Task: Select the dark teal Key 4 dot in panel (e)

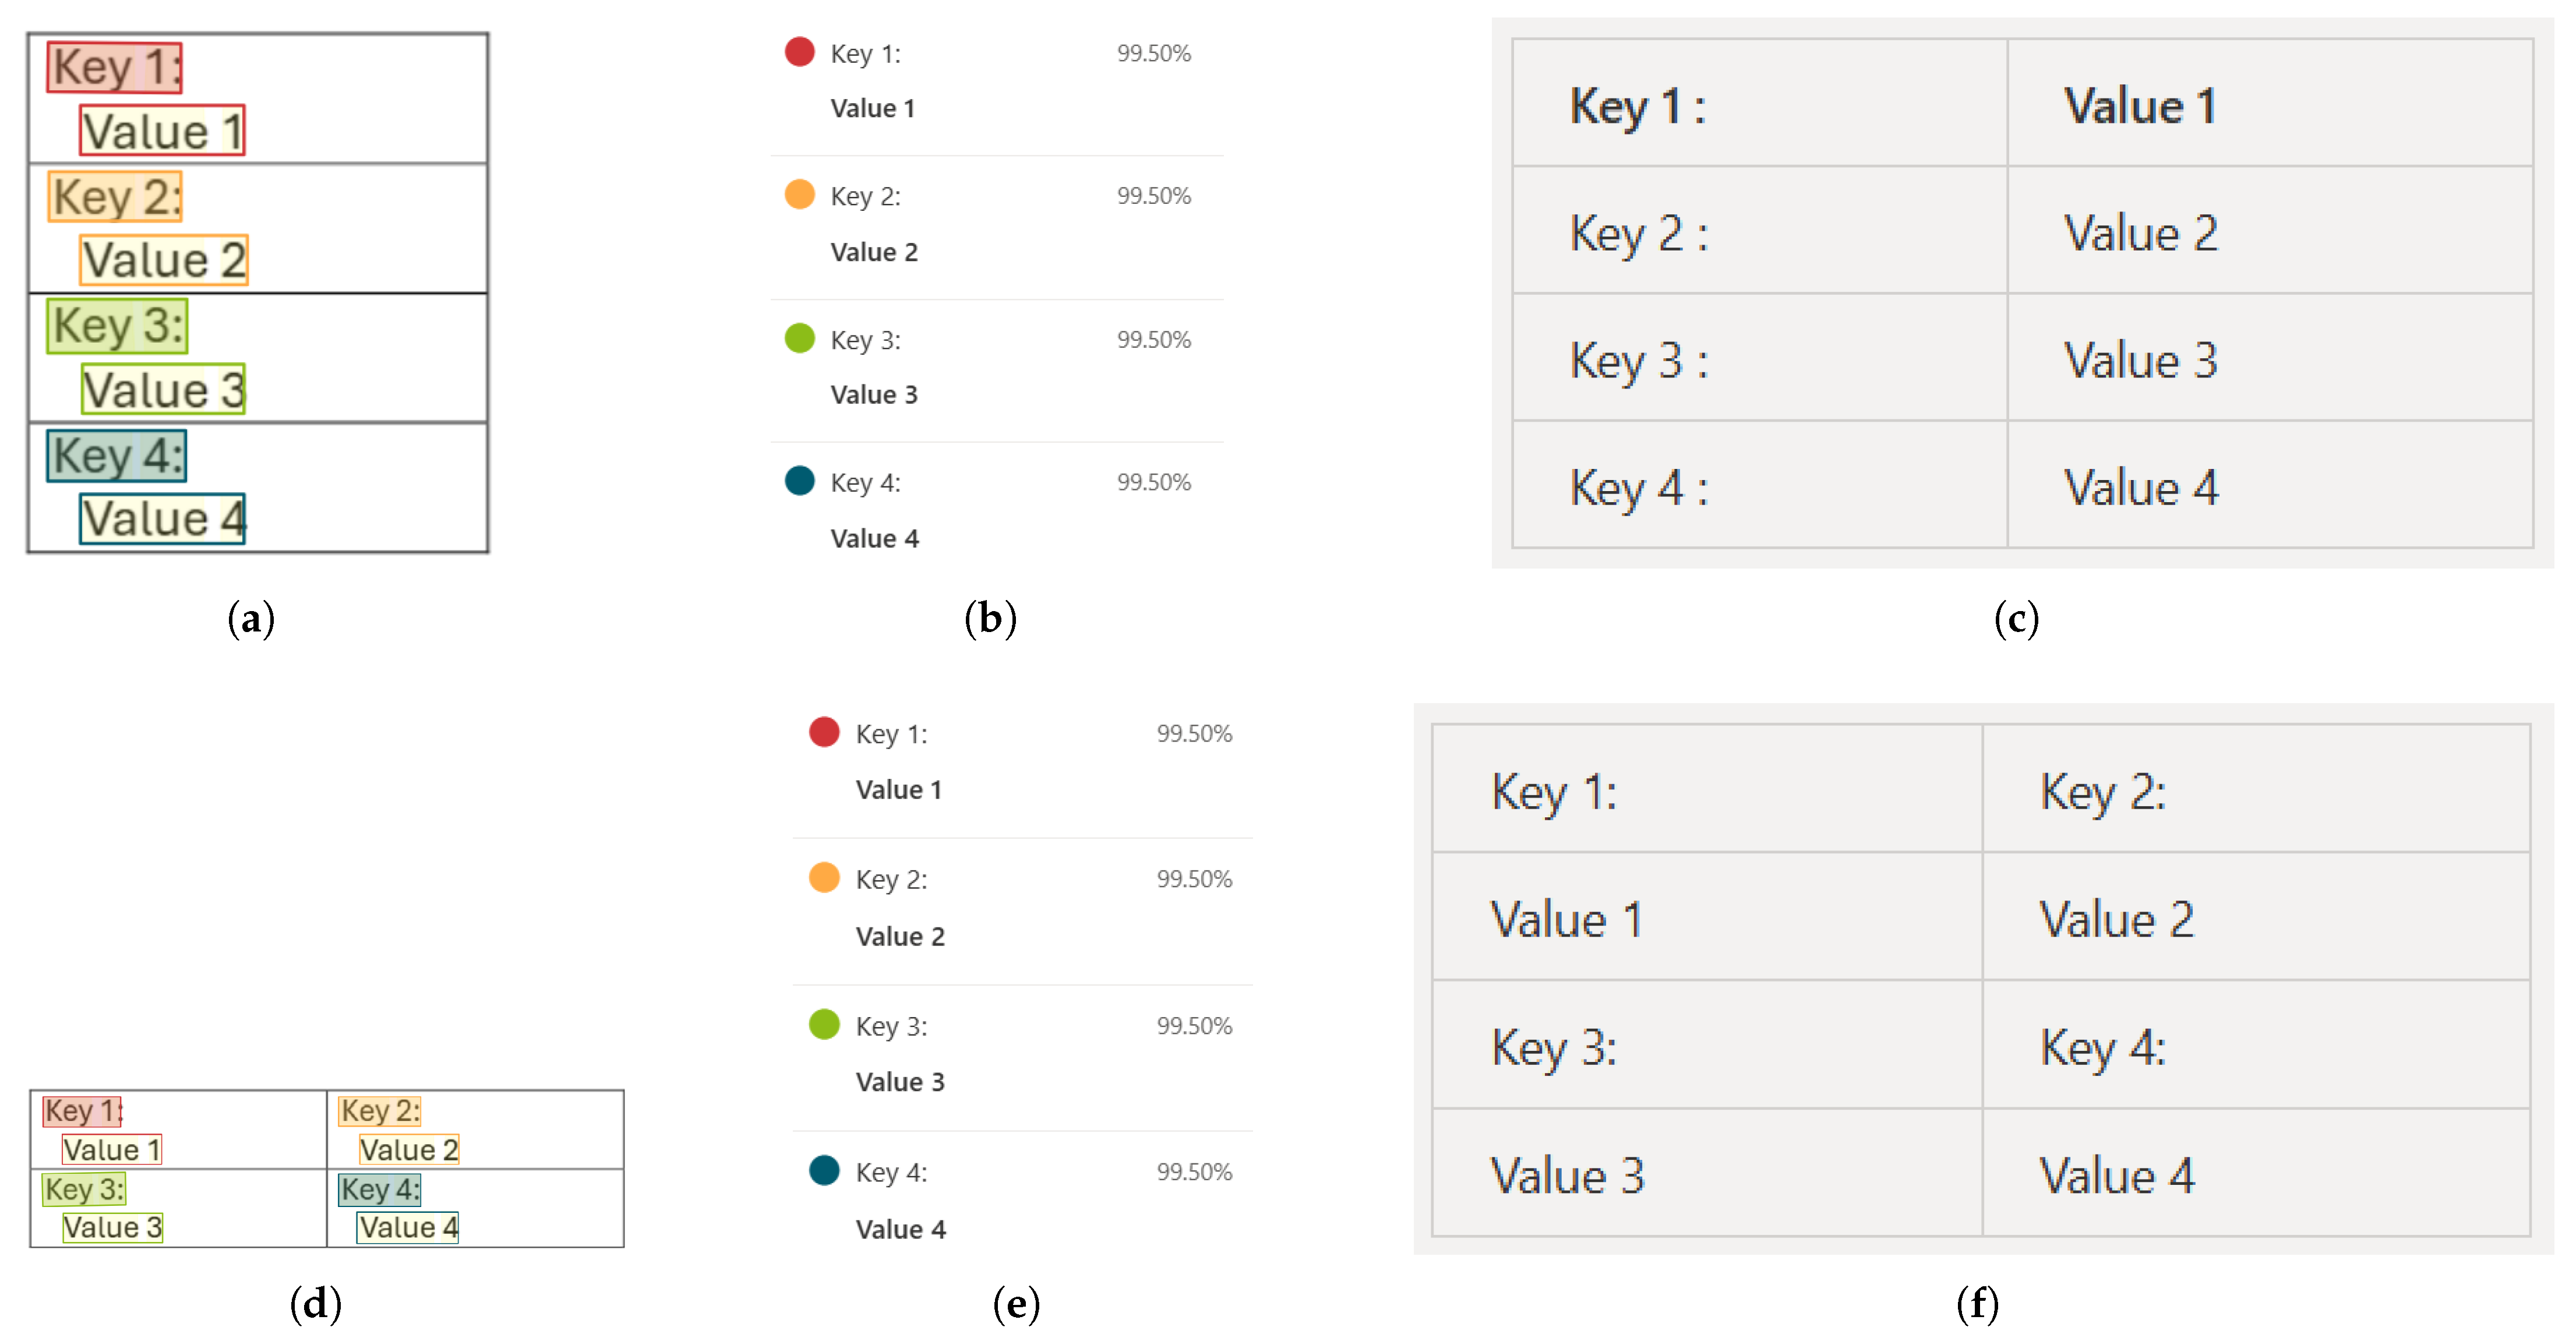Action: pyautogui.click(x=824, y=1170)
